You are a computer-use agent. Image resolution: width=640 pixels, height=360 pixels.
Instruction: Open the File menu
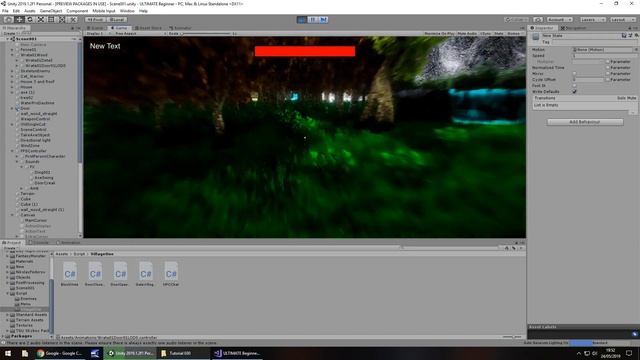coord(5,11)
